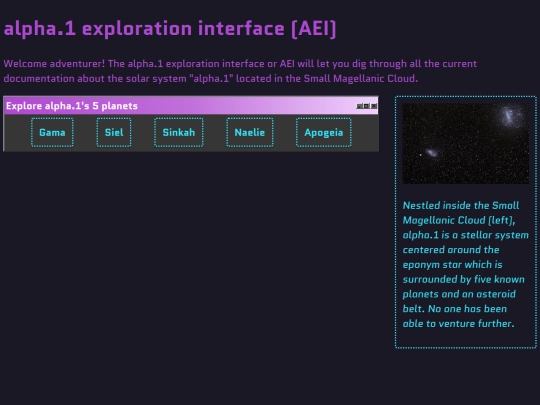Minimize the Explore planets panel
The image size is (540, 405).
[360, 106]
